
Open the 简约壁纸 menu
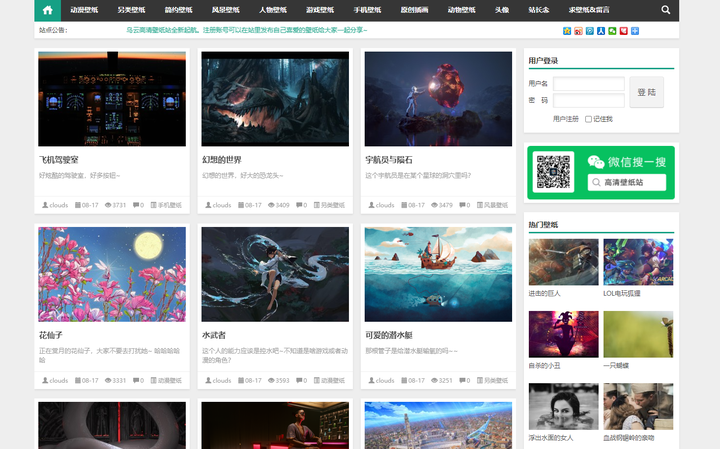click(179, 10)
